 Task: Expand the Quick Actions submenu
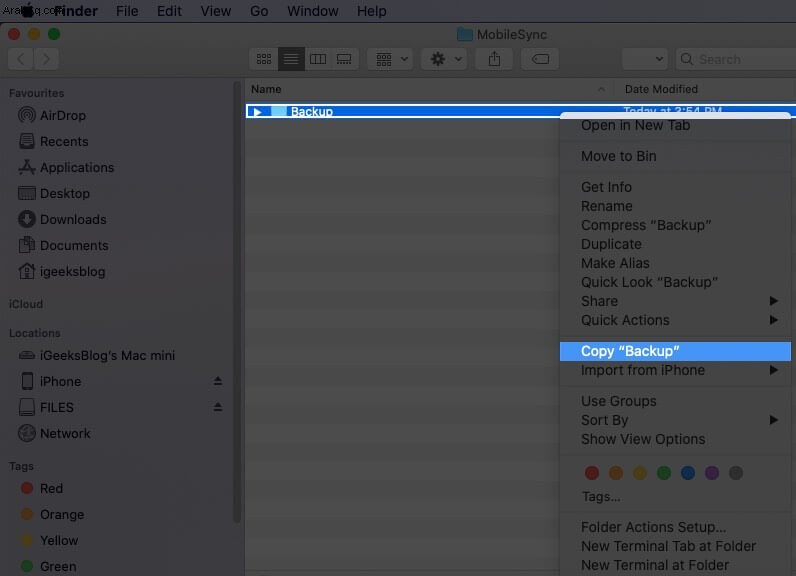[x=675, y=320]
